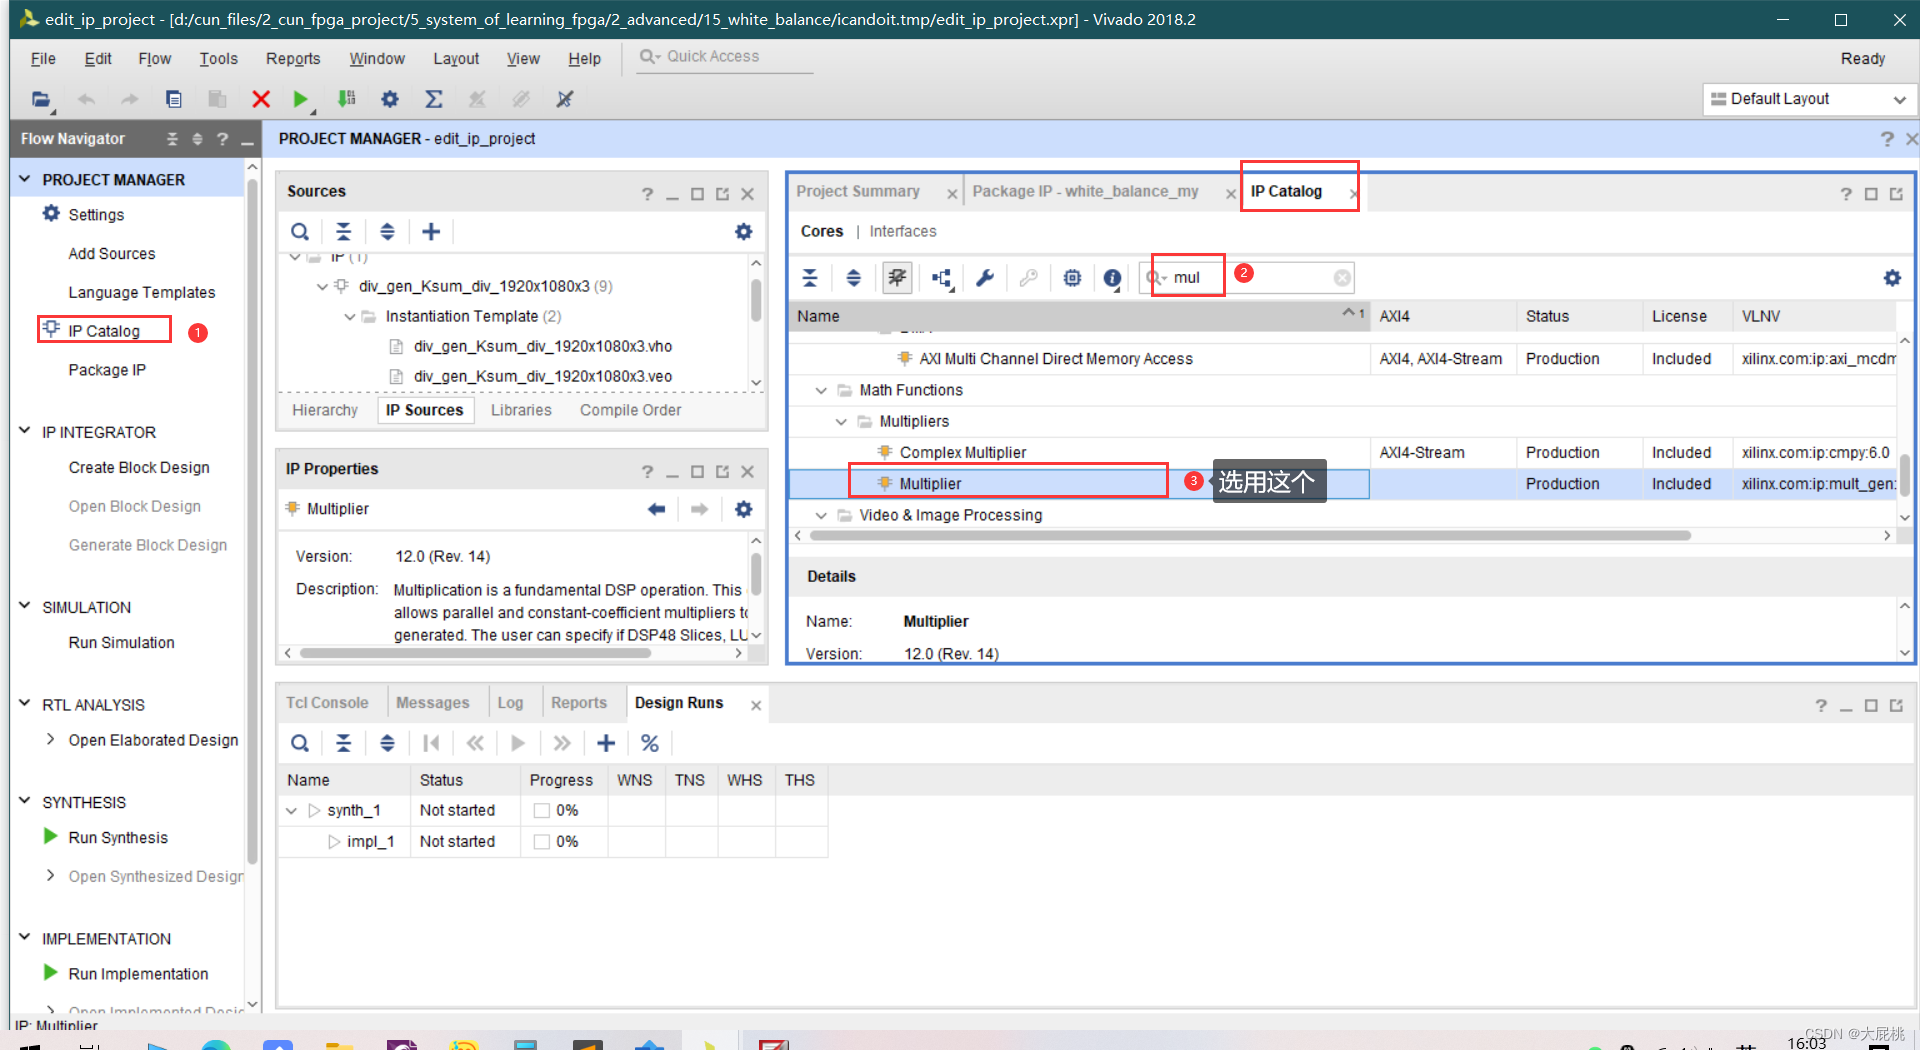Collapse synth_1 run row
The height and width of the screenshot is (1050, 1920).
point(292,810)
